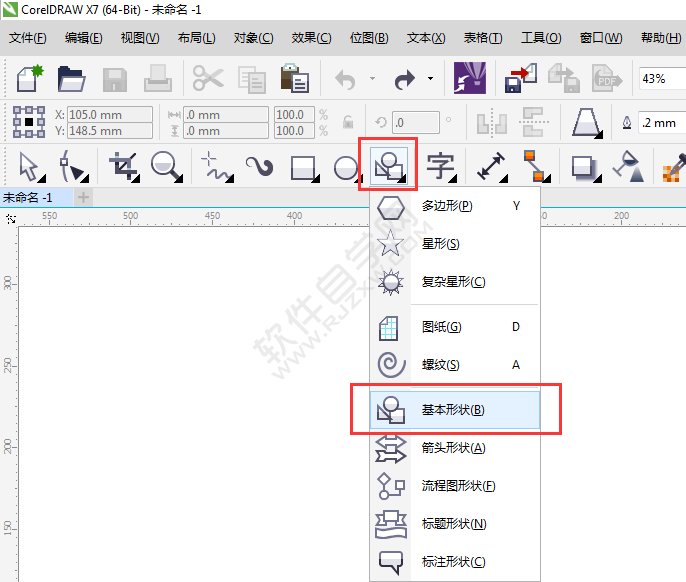Click the Copy icon
Image resolution: width=686 pixels, height=582 pixels.
click(x=252, y=80)
